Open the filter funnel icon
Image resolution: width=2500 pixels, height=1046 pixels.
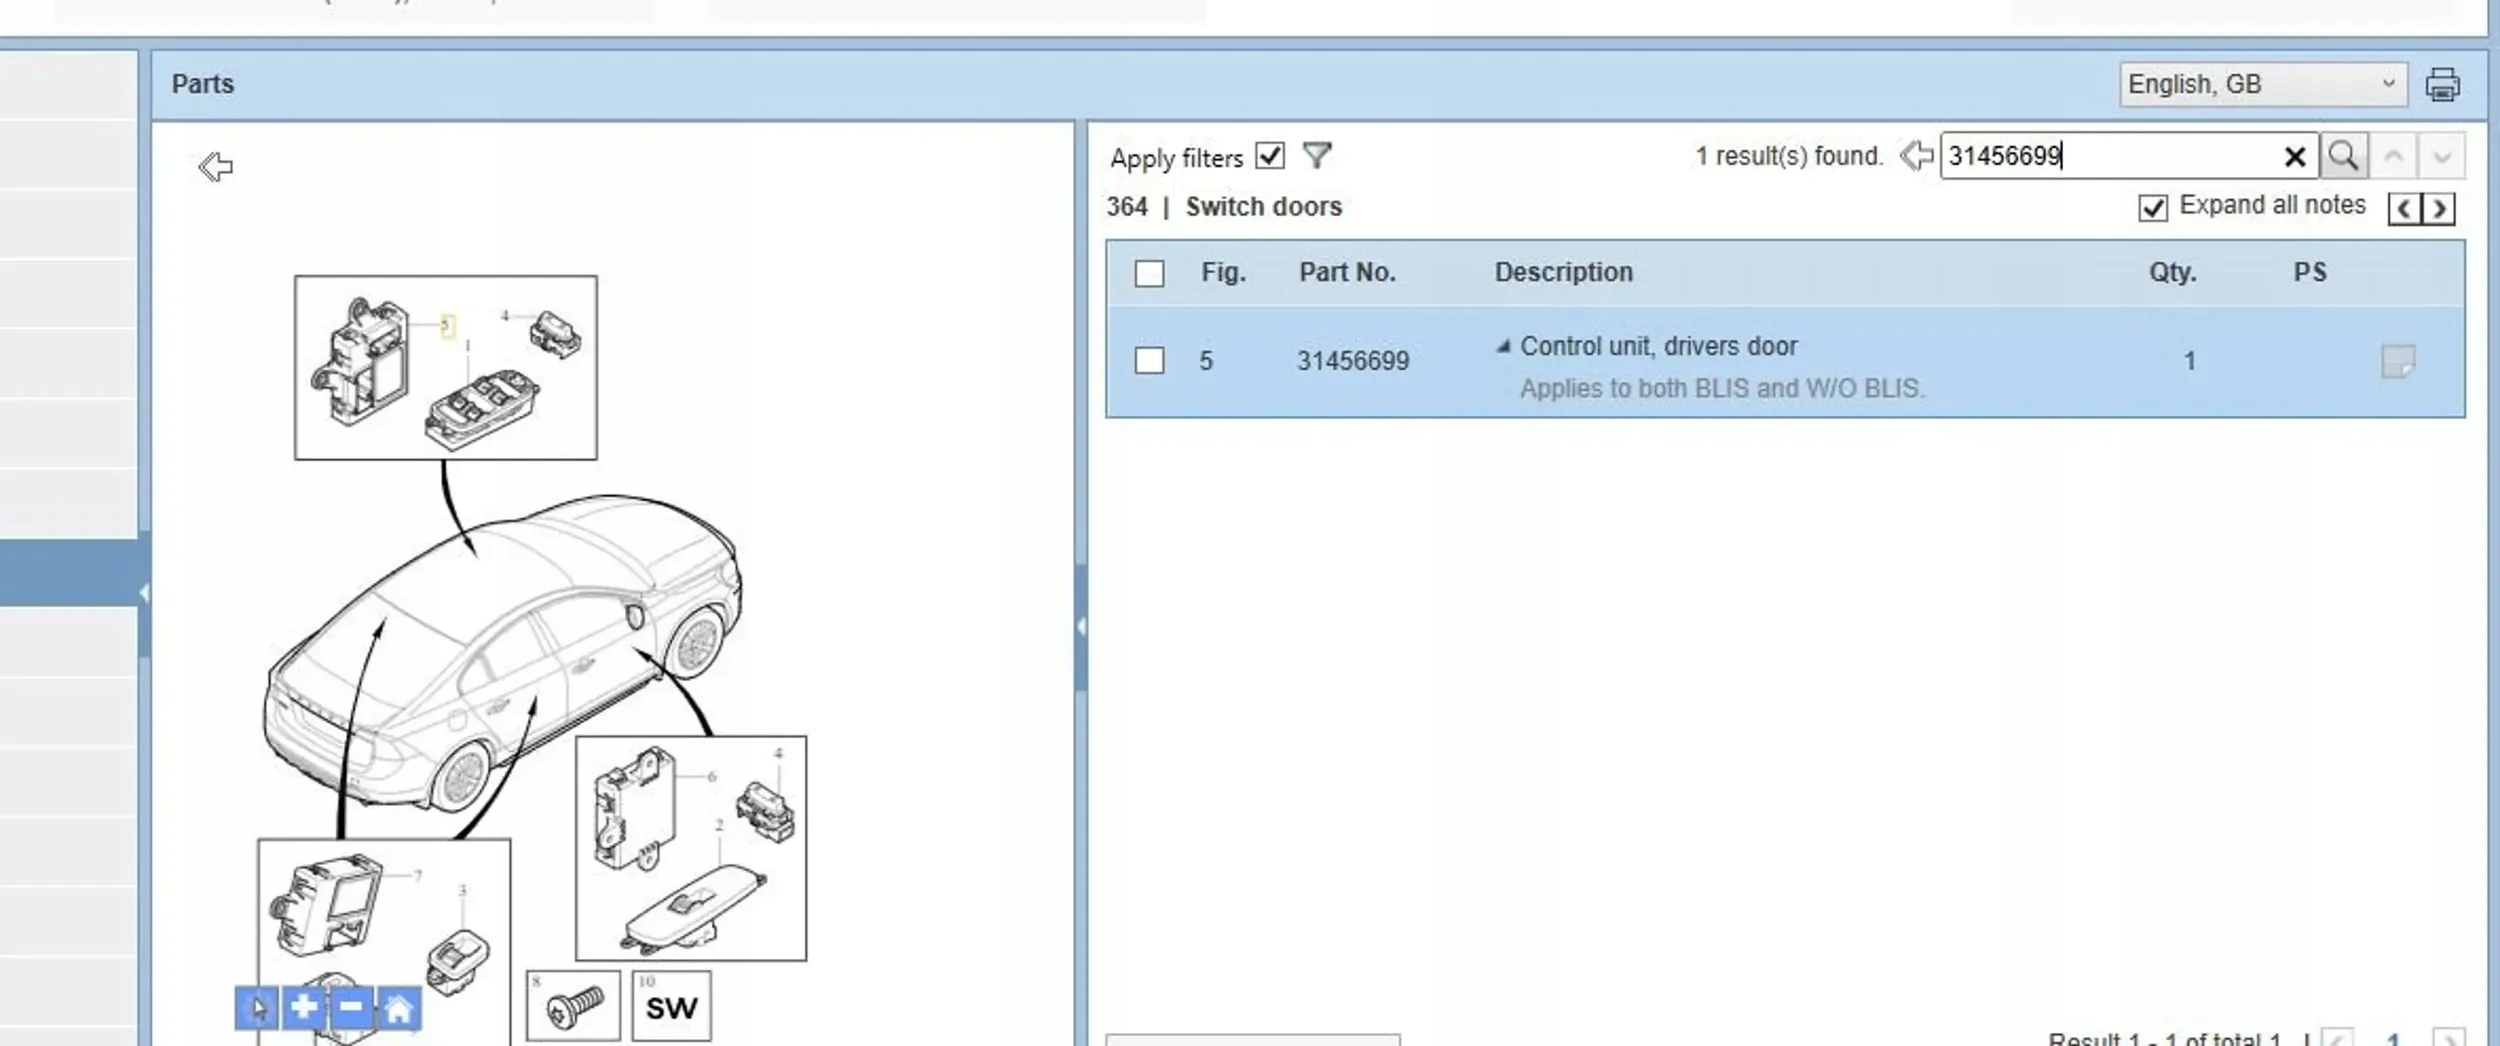click(x=1317, y=156)
